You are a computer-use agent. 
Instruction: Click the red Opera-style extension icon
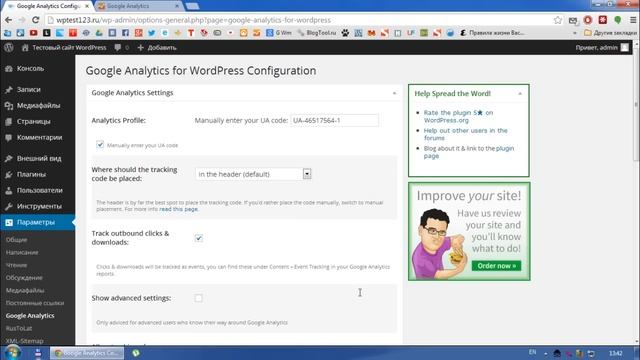588,20
